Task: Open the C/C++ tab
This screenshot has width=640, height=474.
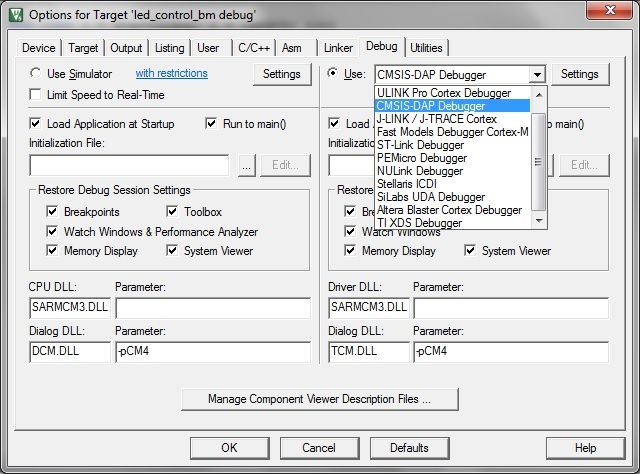Action: click(254, 48)
